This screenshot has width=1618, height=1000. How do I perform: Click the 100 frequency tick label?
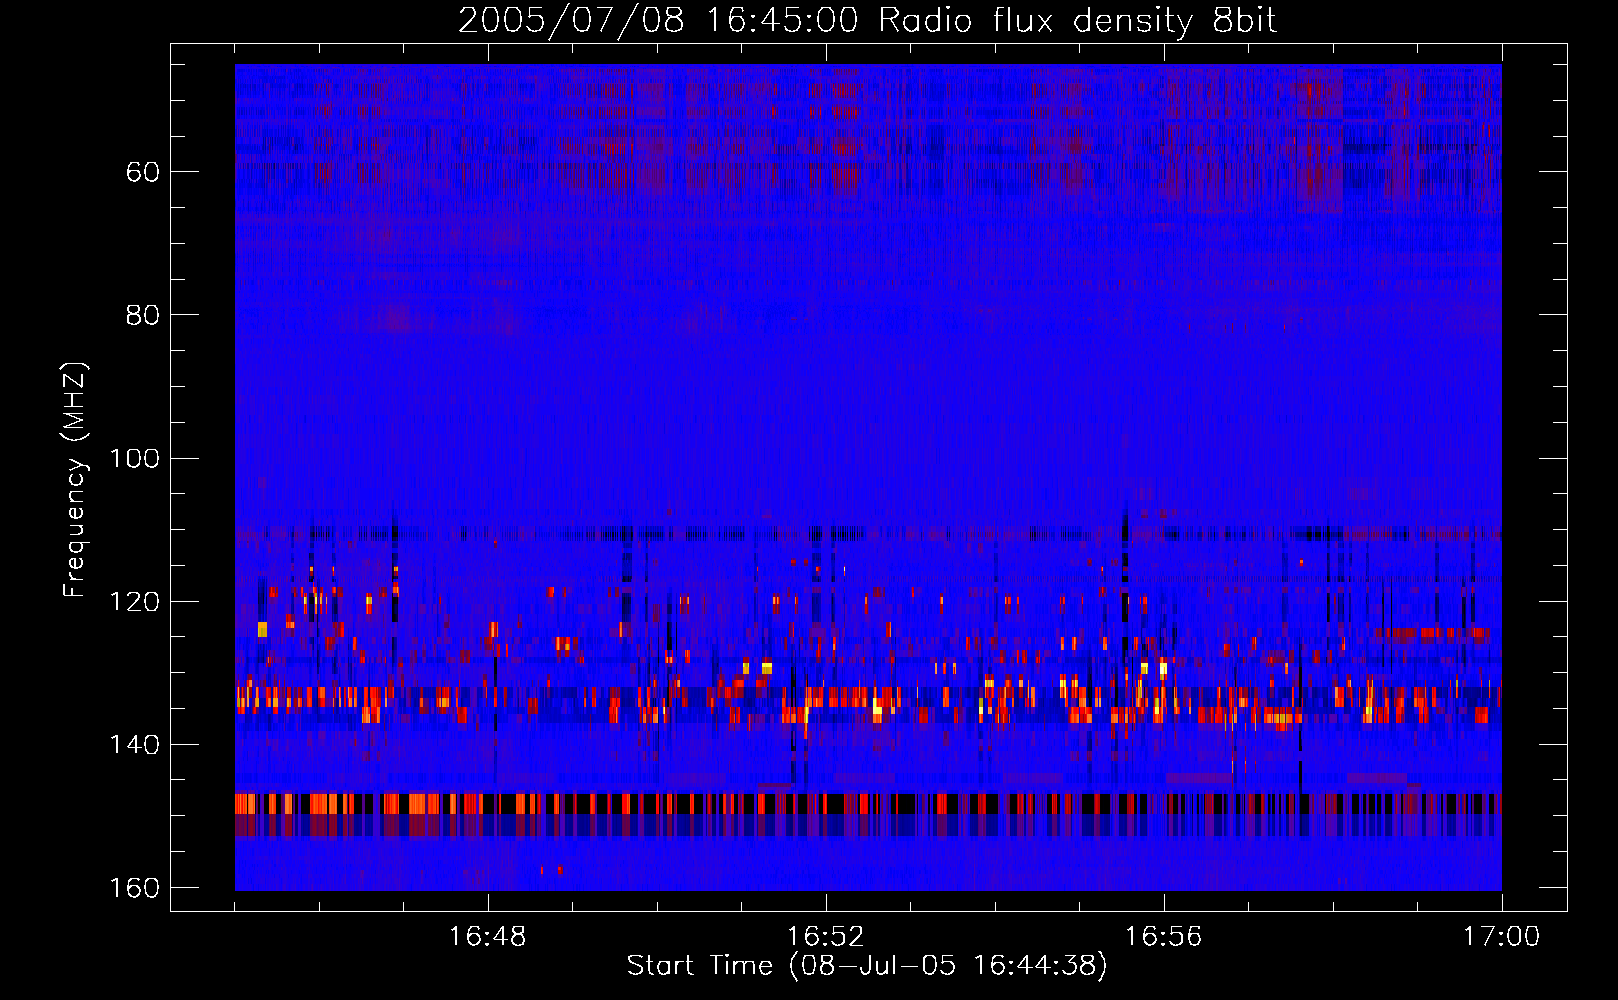coord(135,458)
